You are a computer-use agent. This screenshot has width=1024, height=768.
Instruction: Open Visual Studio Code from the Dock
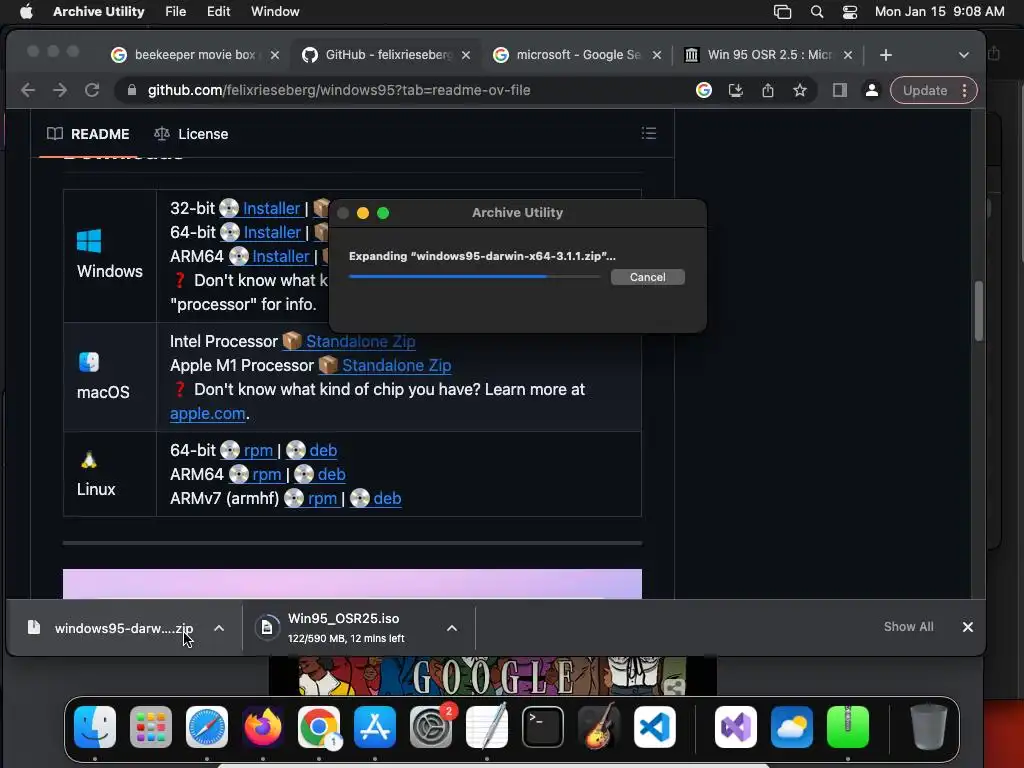(654, 727)
